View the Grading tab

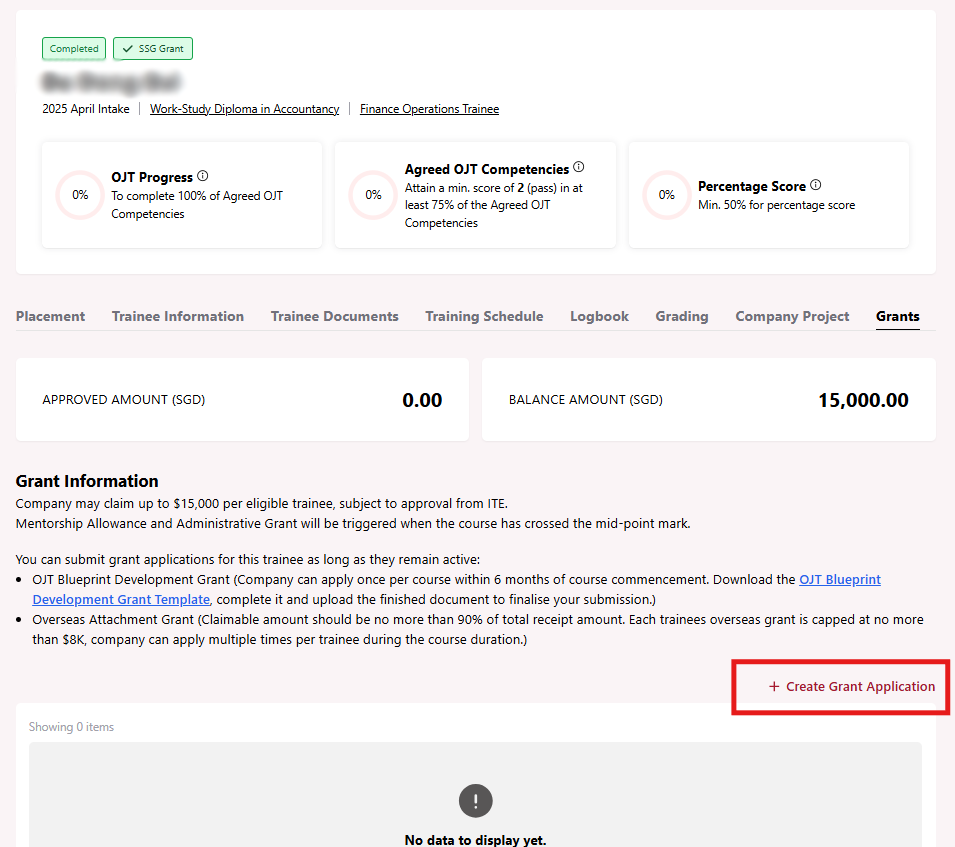pyautogui.click(x=682, y=316)
